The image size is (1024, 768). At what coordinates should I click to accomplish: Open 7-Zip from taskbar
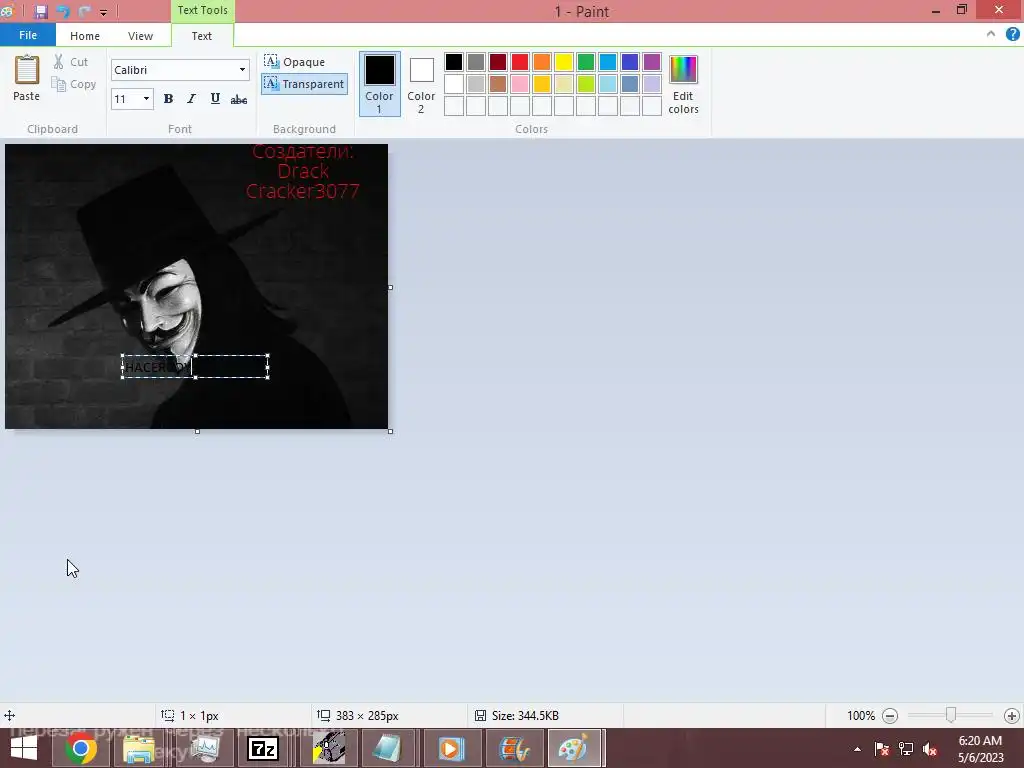pyautogui.click(x=263, y=749)
